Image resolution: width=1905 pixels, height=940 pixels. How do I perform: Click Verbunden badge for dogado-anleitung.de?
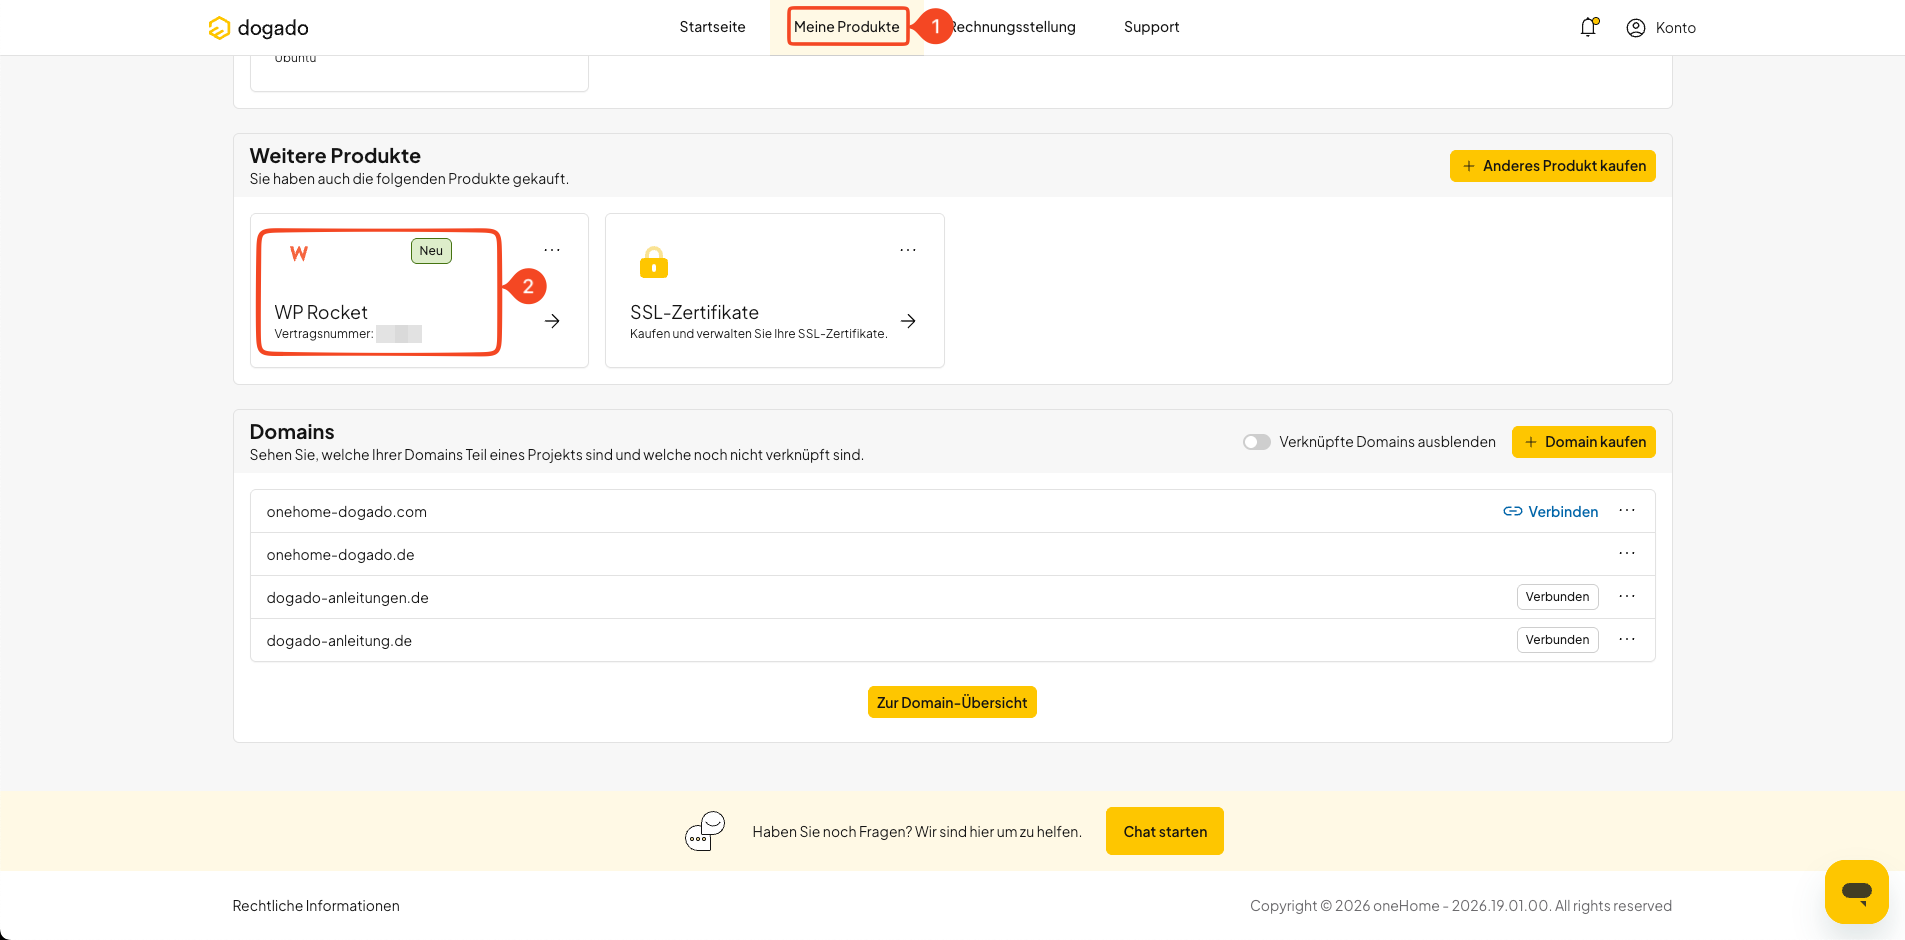click(1558, 640)
